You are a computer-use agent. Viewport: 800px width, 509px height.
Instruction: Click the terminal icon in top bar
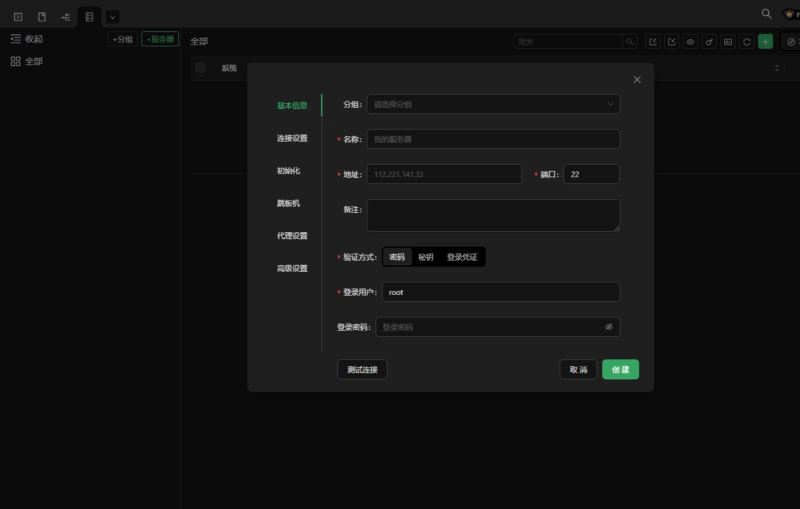18,17
